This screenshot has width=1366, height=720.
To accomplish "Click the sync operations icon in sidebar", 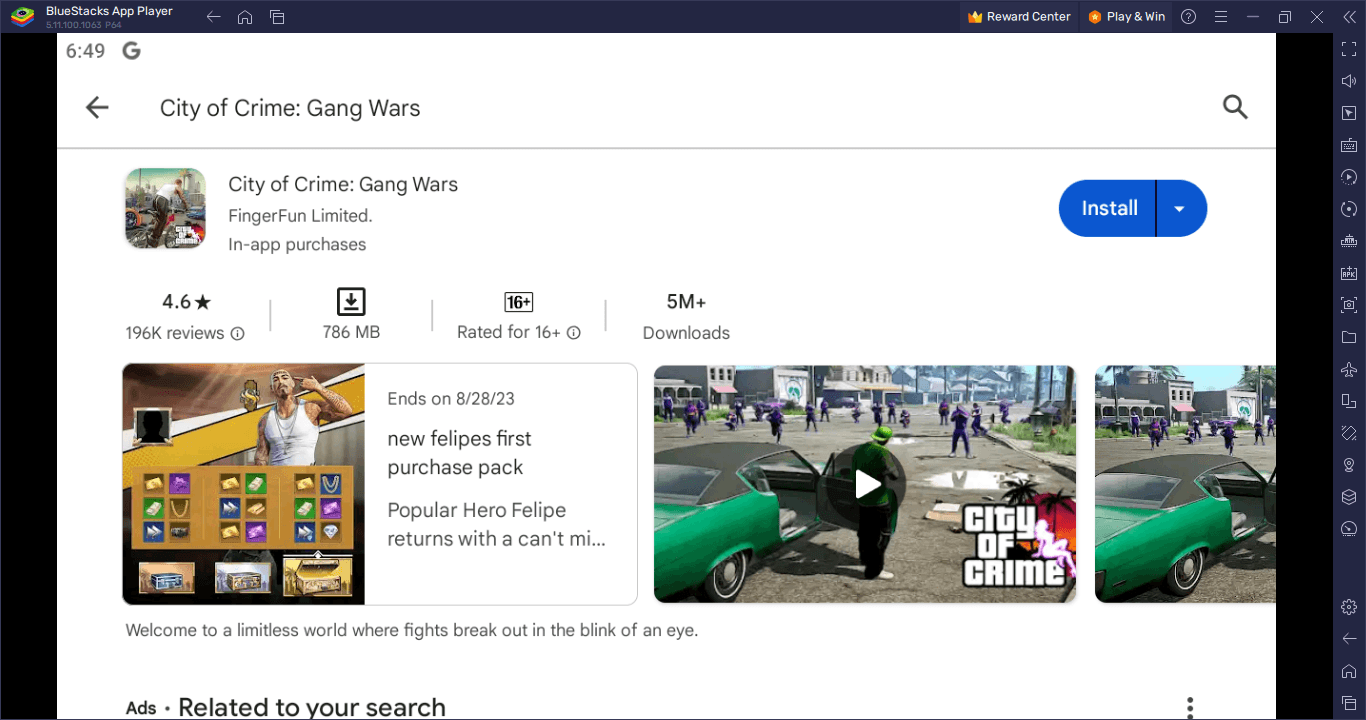I will coord(1349,177).
